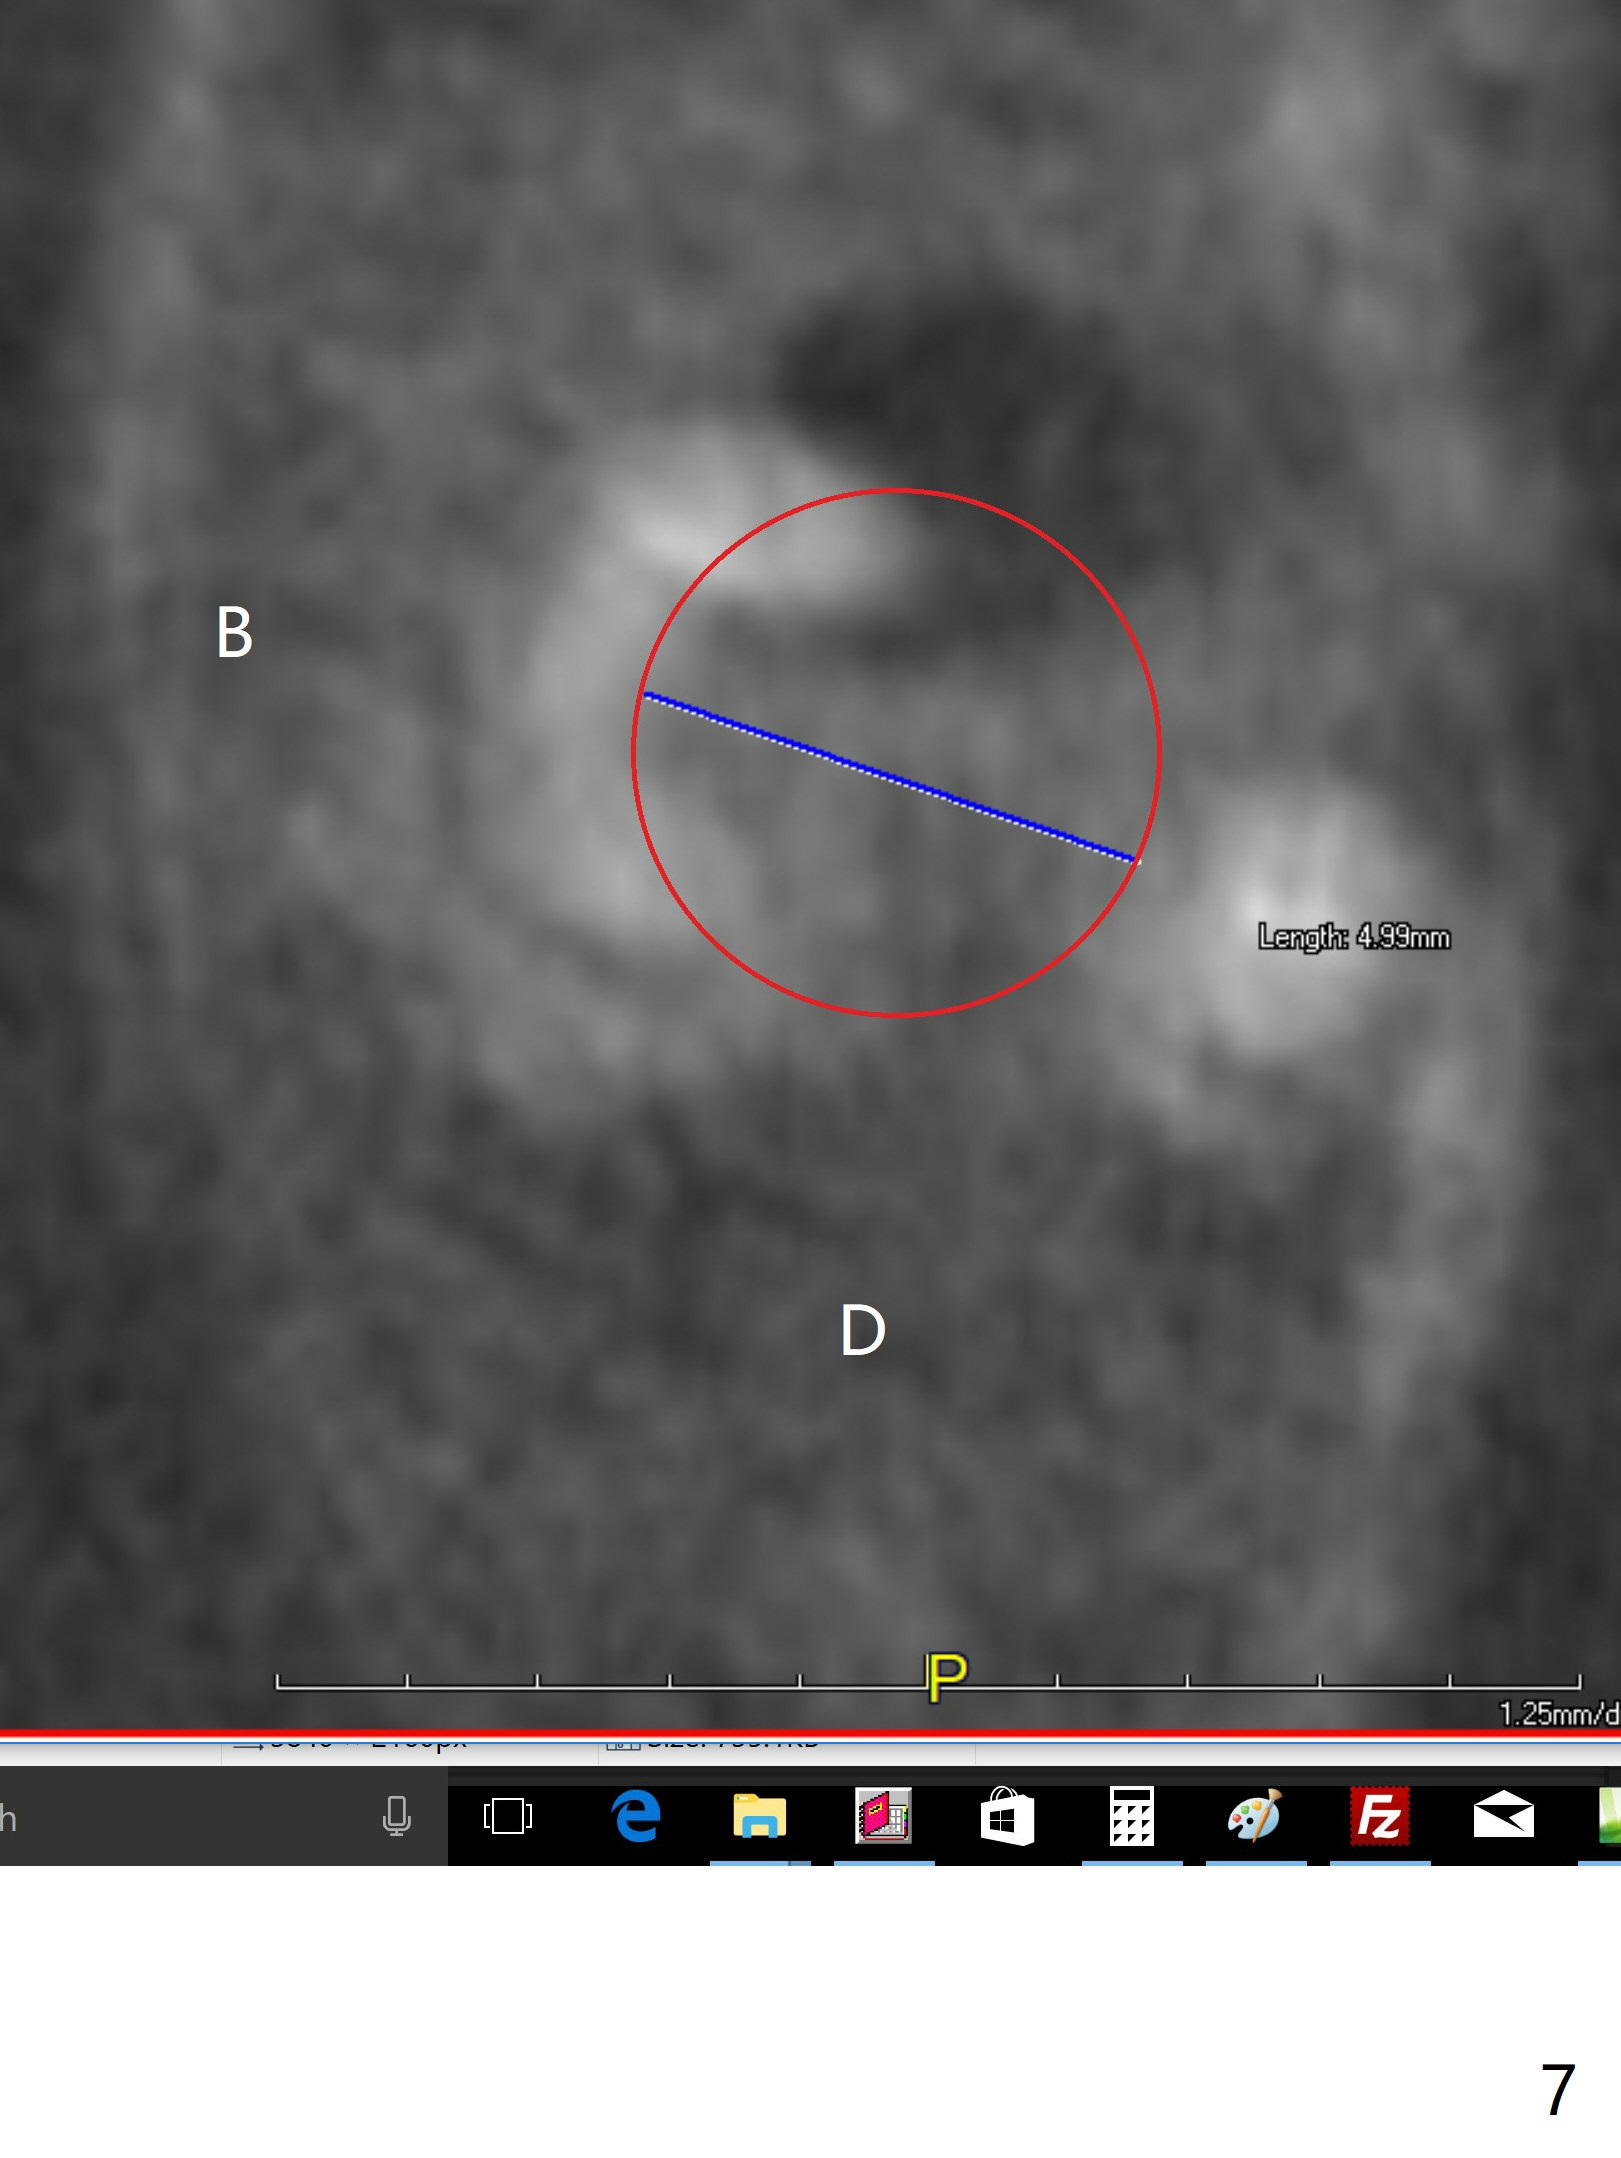
Task: Open FileZilla from the taskbar
Action: click(x=1379, y=1816)
